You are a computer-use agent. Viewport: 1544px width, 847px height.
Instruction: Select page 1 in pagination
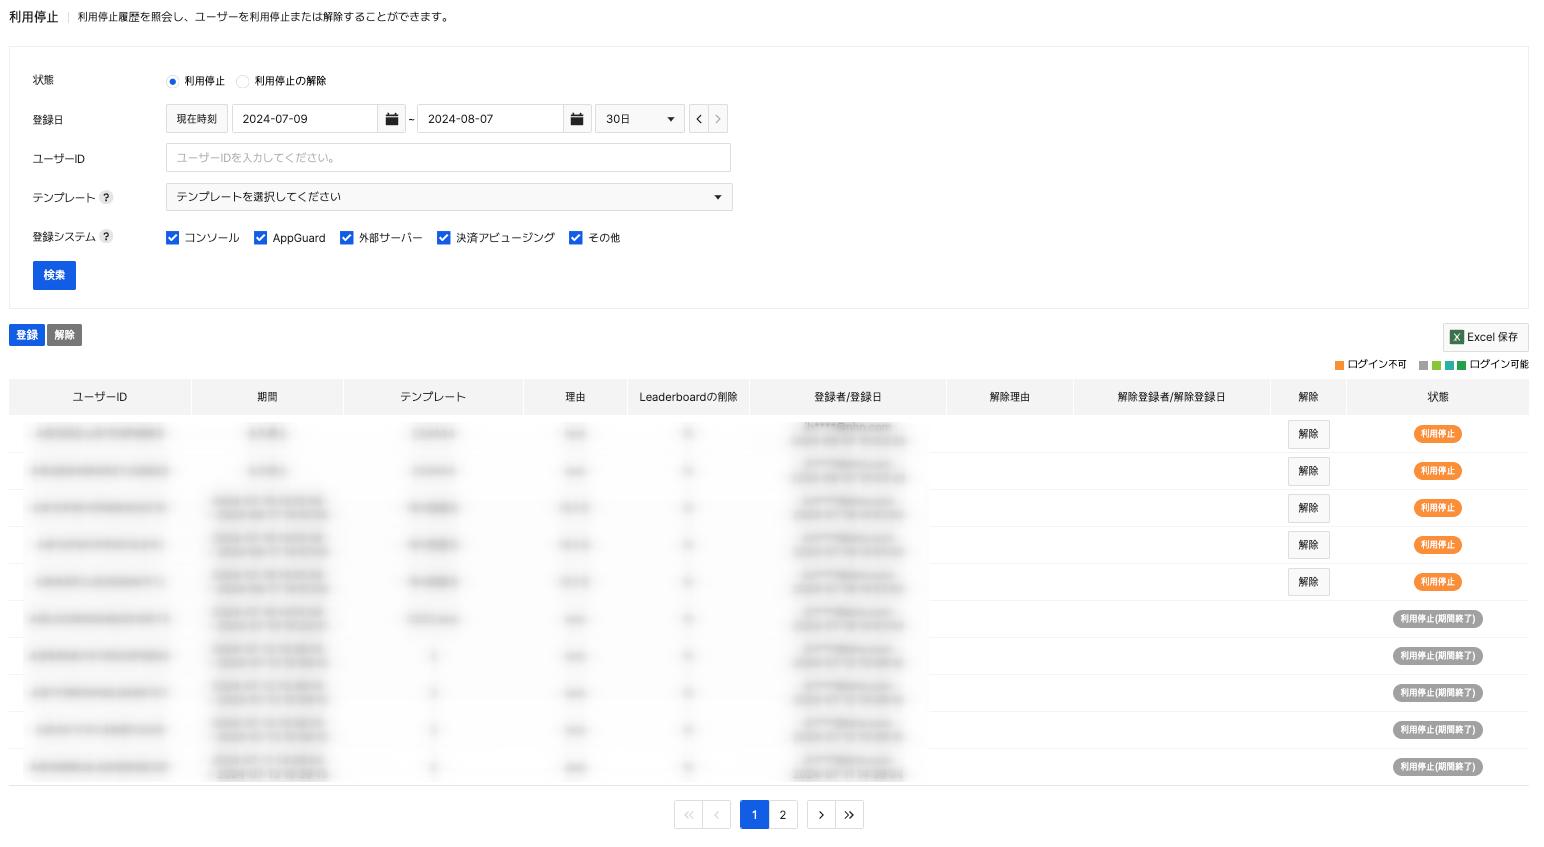[x=754, y=815]
